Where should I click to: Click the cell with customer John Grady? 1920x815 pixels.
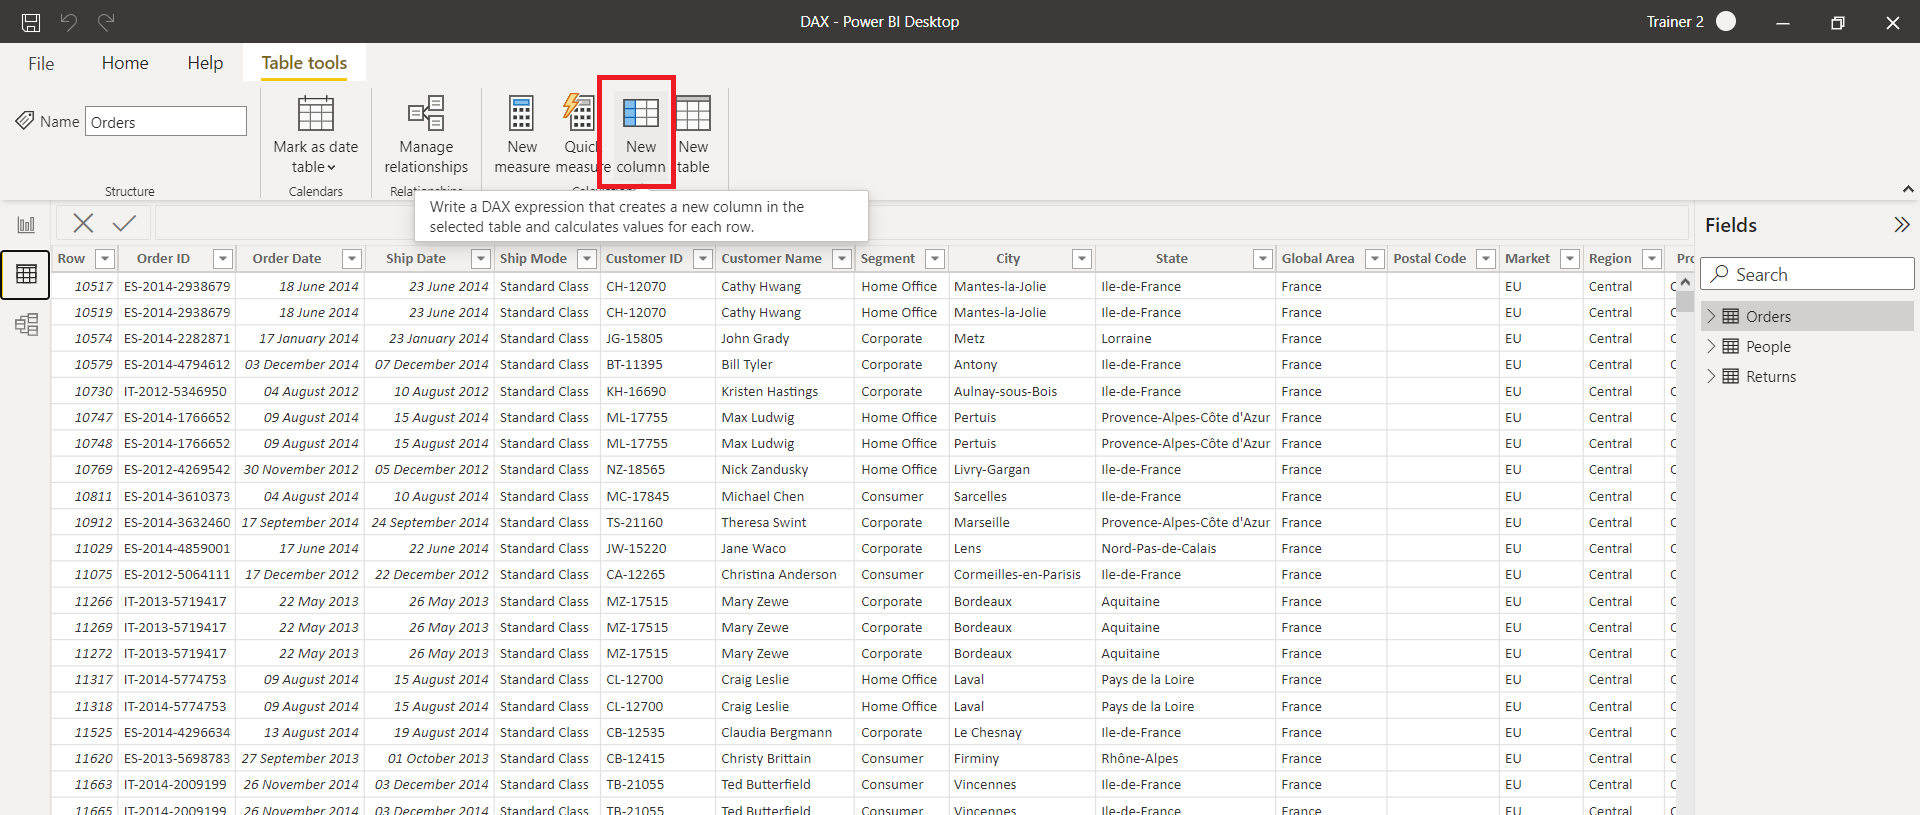tap(785, 338)
